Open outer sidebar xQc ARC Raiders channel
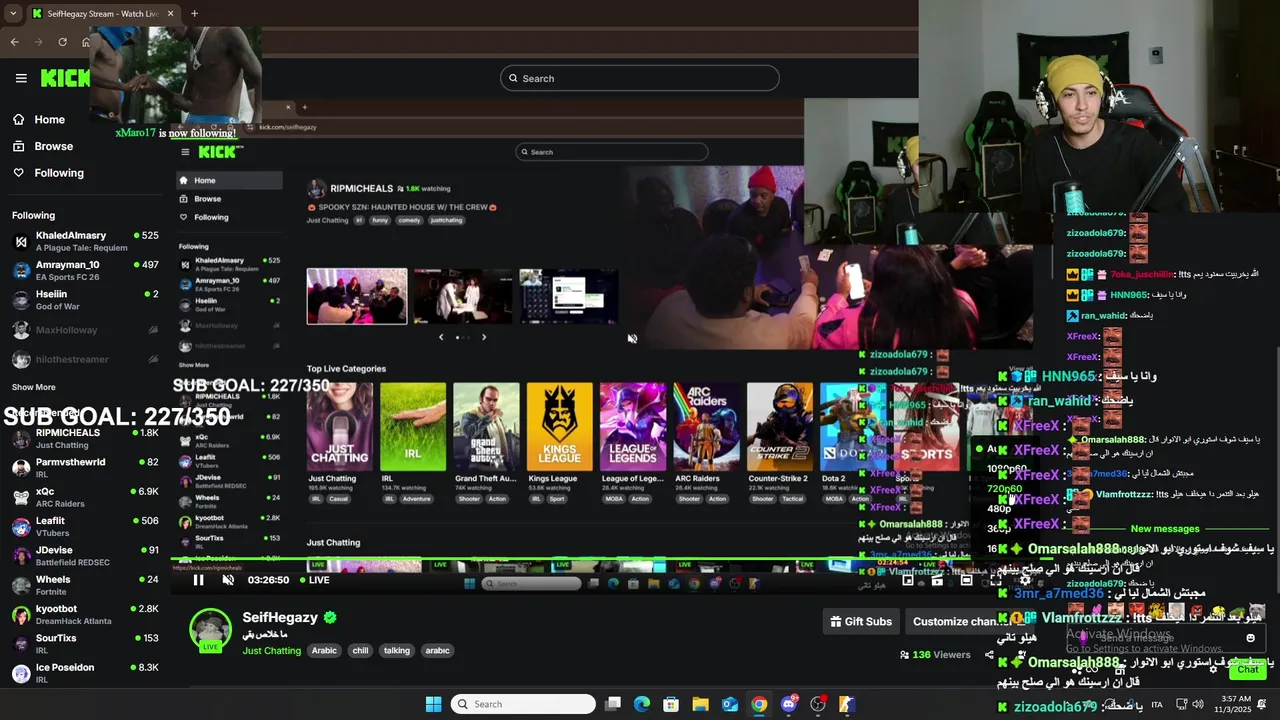 click(85, 497)
